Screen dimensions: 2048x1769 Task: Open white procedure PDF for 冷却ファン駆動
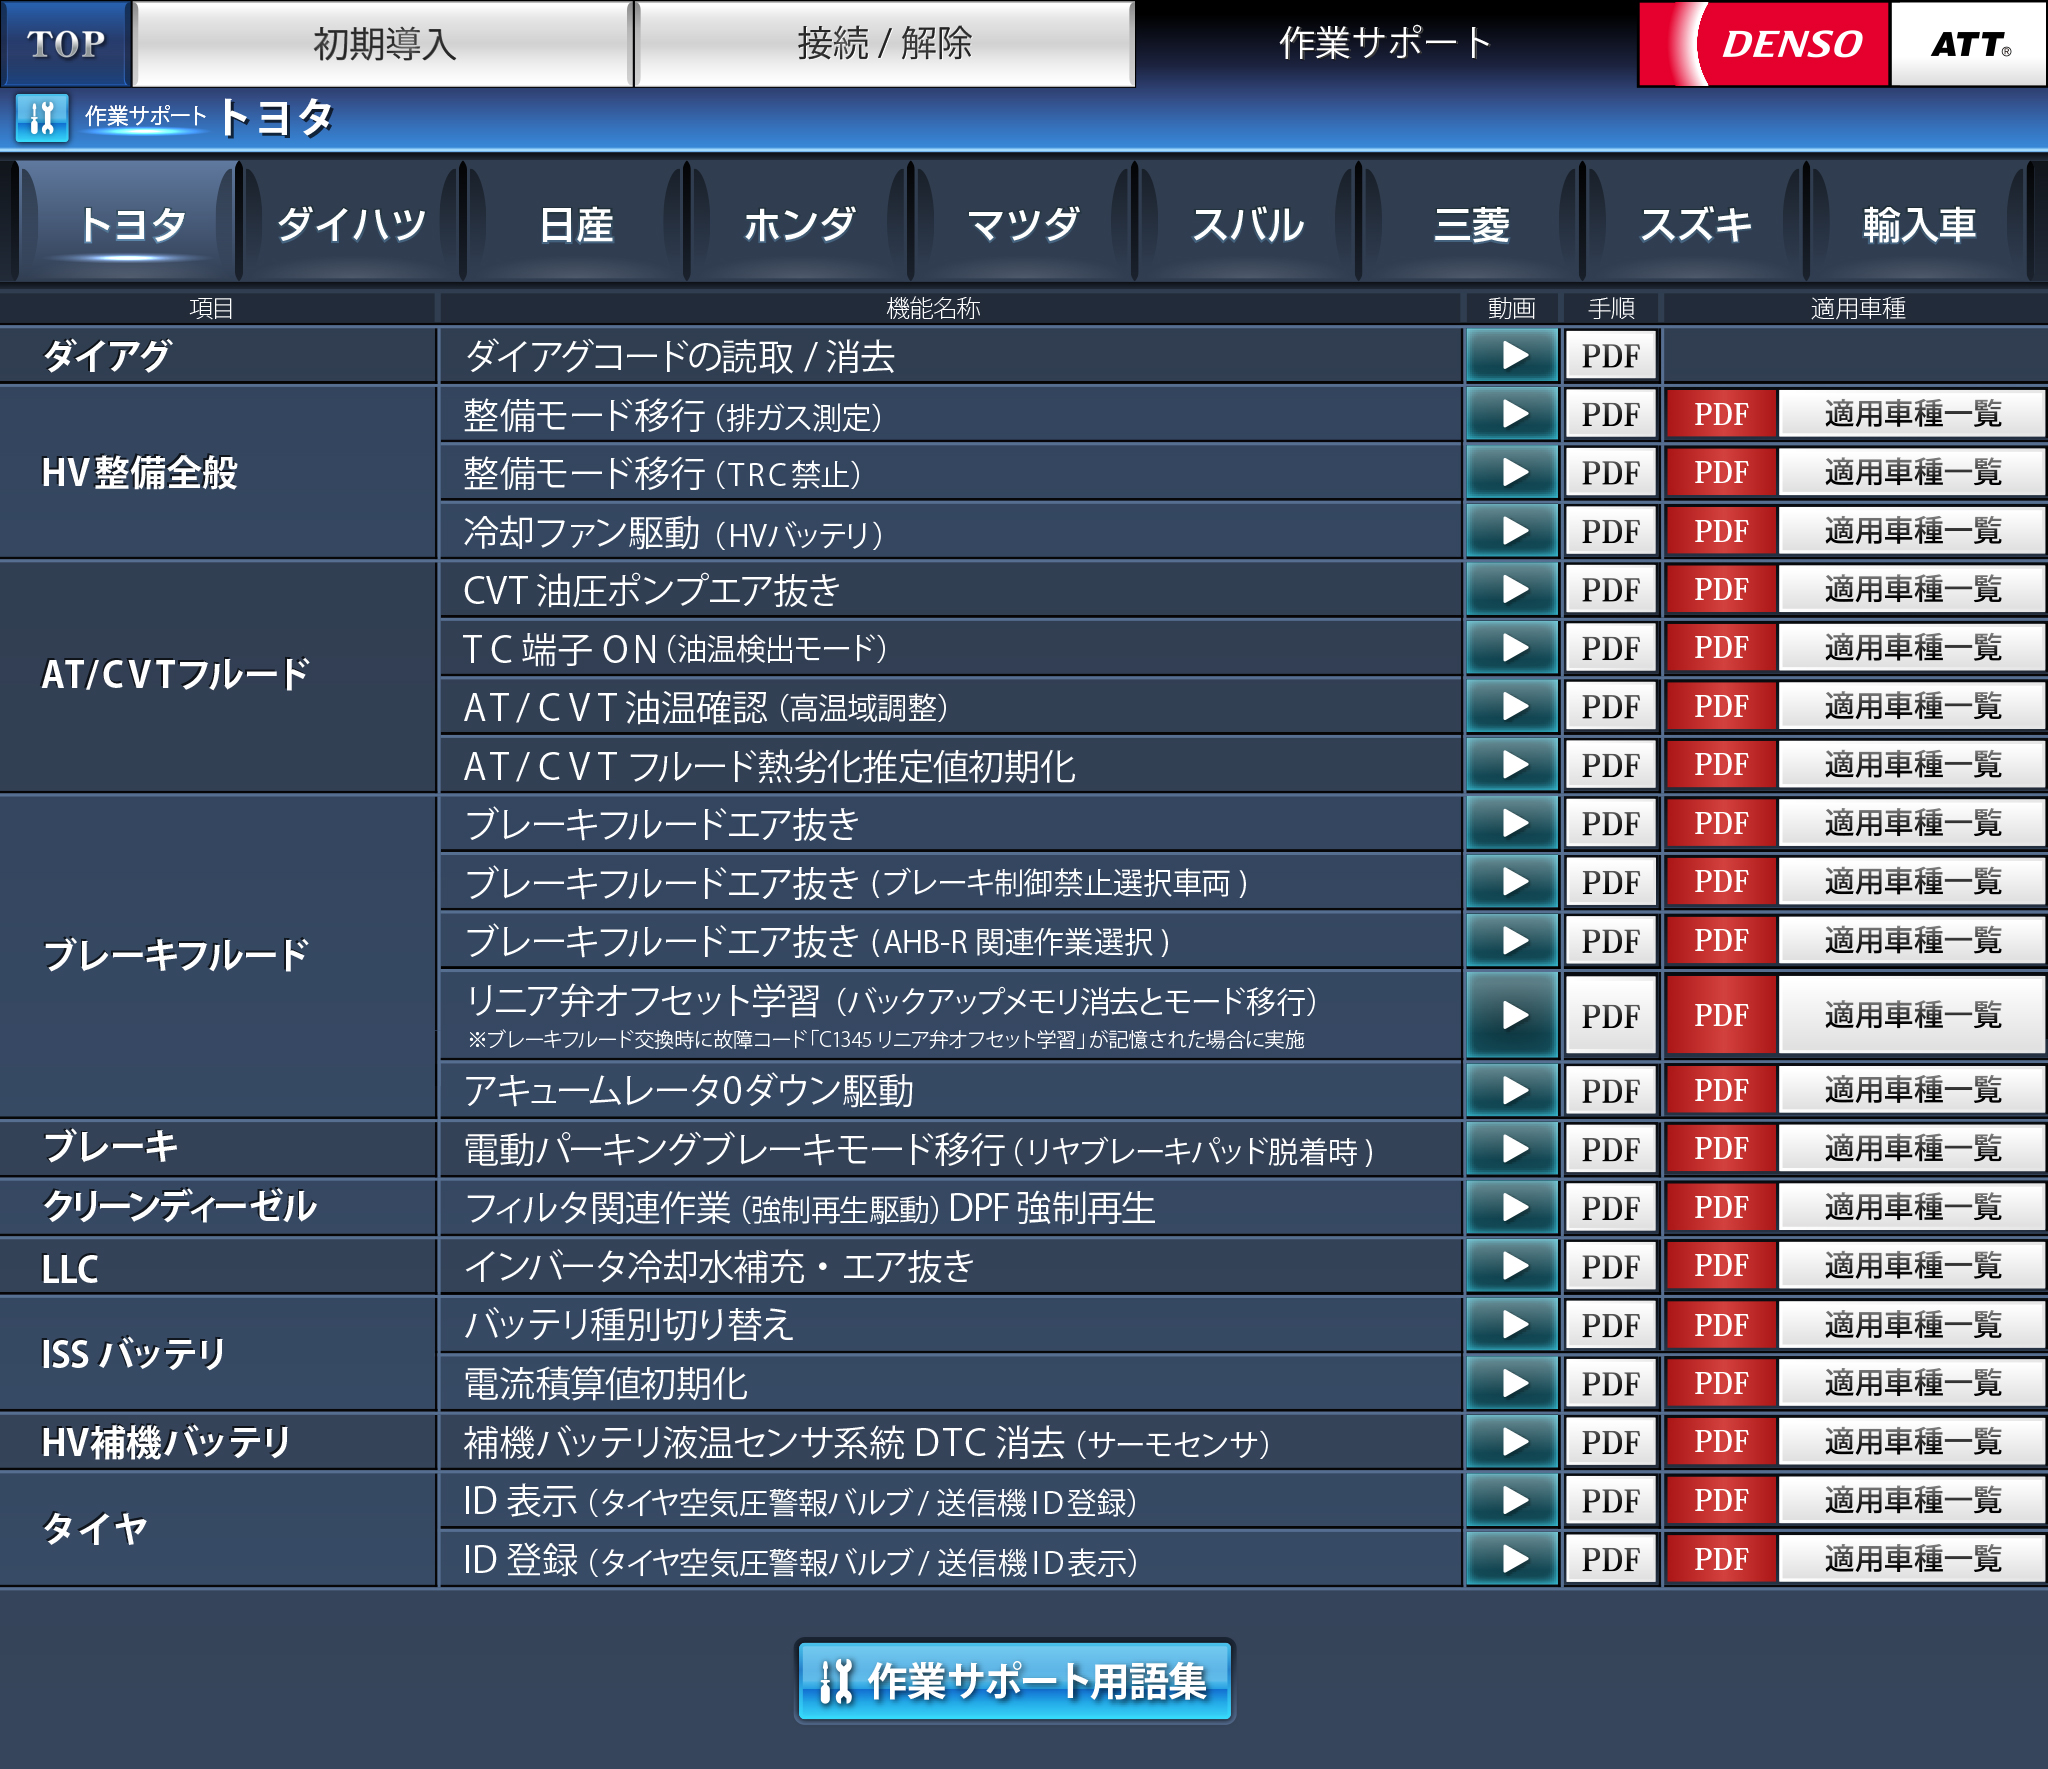[1610, 531]
